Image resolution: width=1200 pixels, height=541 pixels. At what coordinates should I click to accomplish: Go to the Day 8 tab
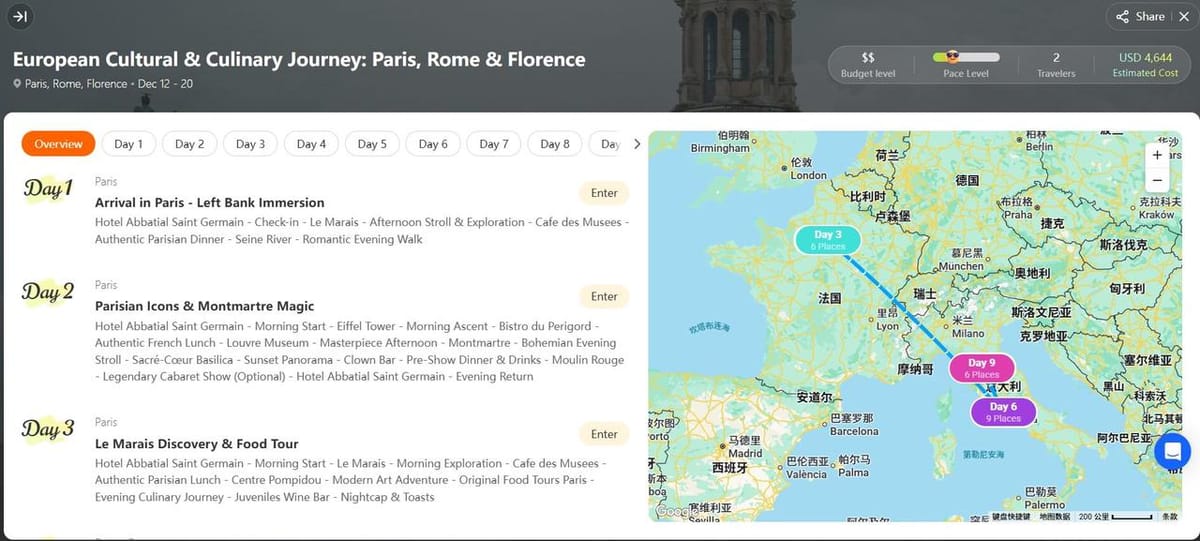[554, 144]
